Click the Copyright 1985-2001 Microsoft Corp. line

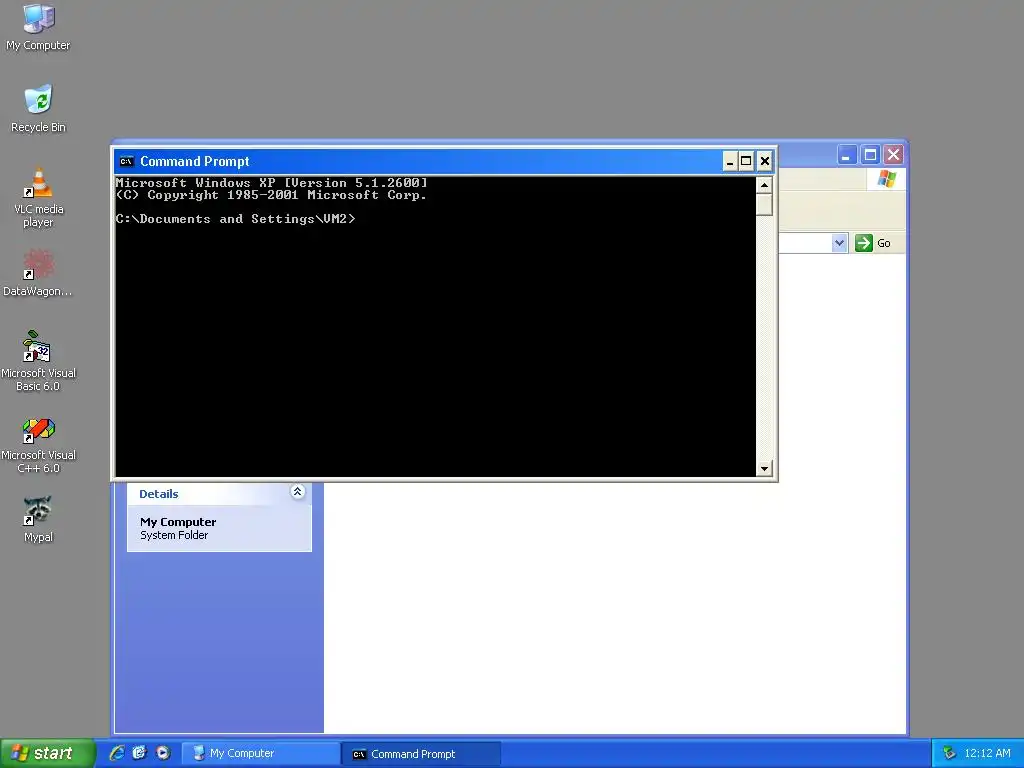point(271,195)
